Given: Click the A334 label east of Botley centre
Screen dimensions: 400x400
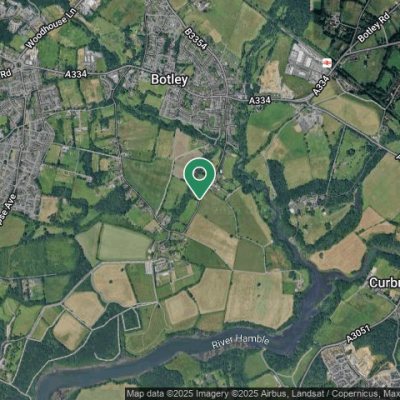Looking at the screenshot, I should click(260, 100).
